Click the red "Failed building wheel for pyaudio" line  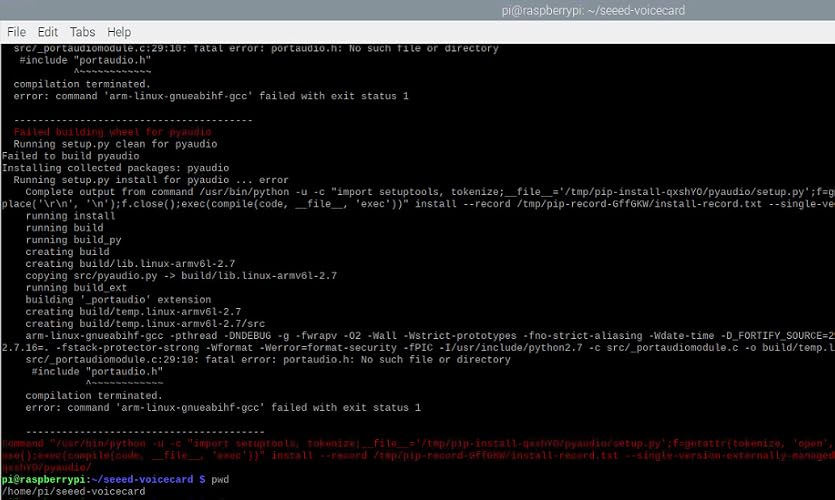coord(112,132)
